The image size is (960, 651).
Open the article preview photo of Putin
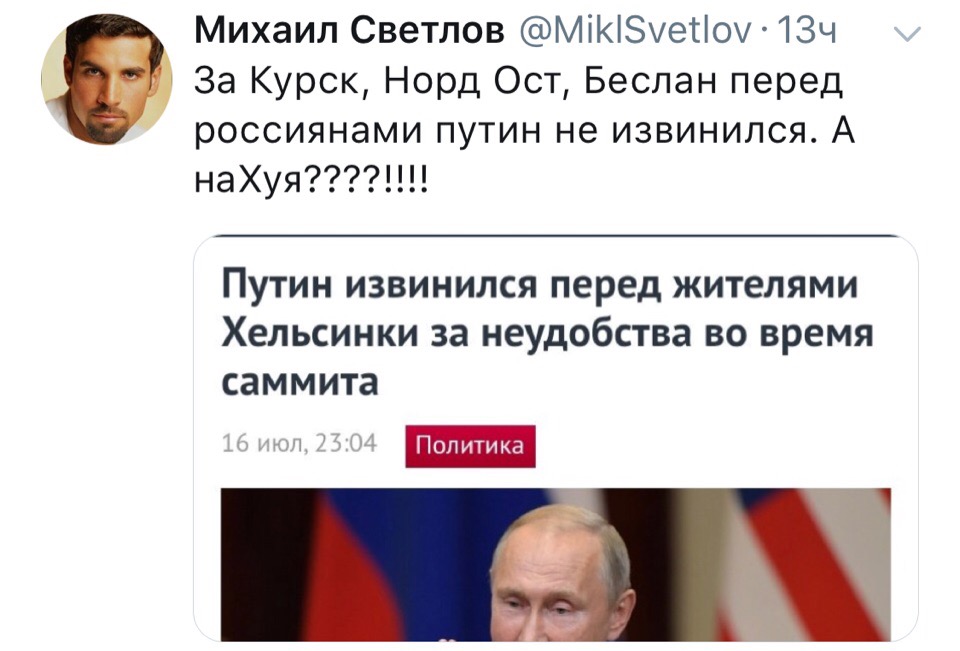point(557,563)
